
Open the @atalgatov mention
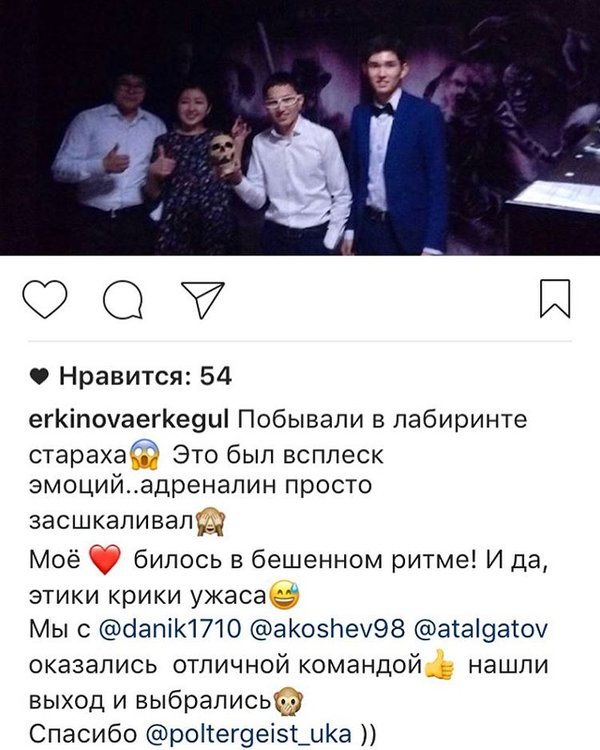click(x=480, y=629)
